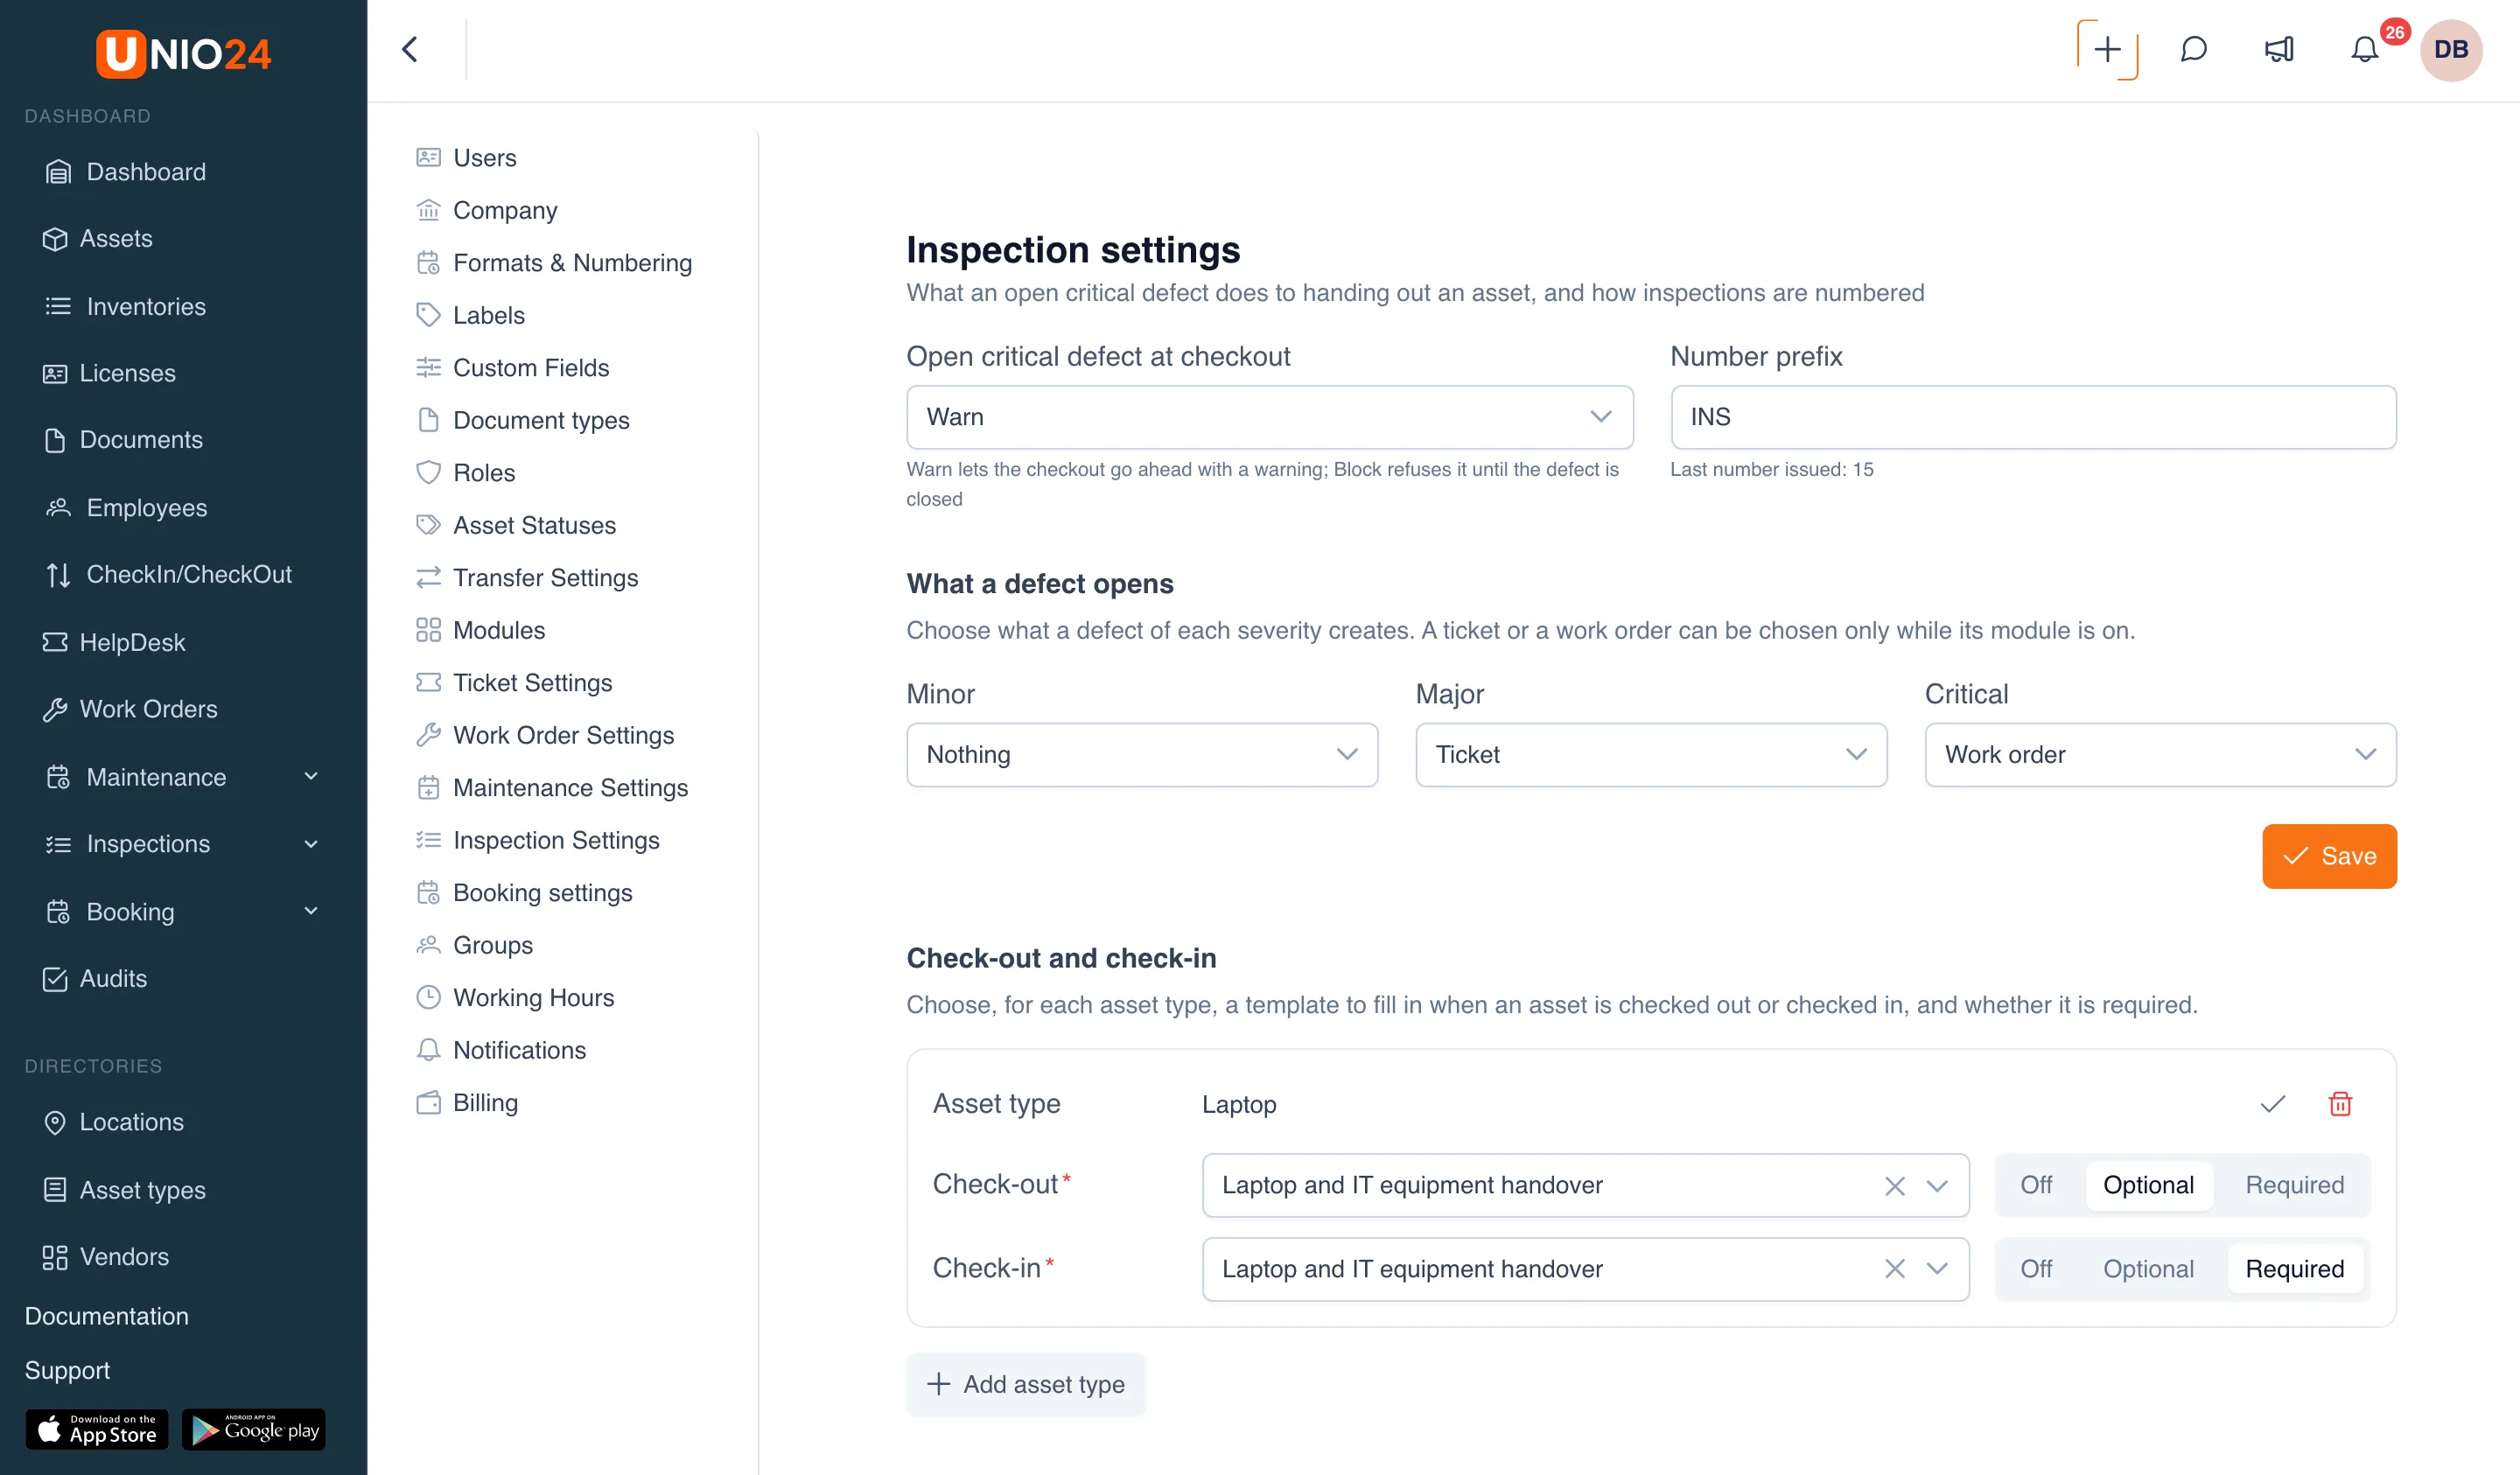
Task: Go to Custom Fields settings
Action: (x=513, y=367)
